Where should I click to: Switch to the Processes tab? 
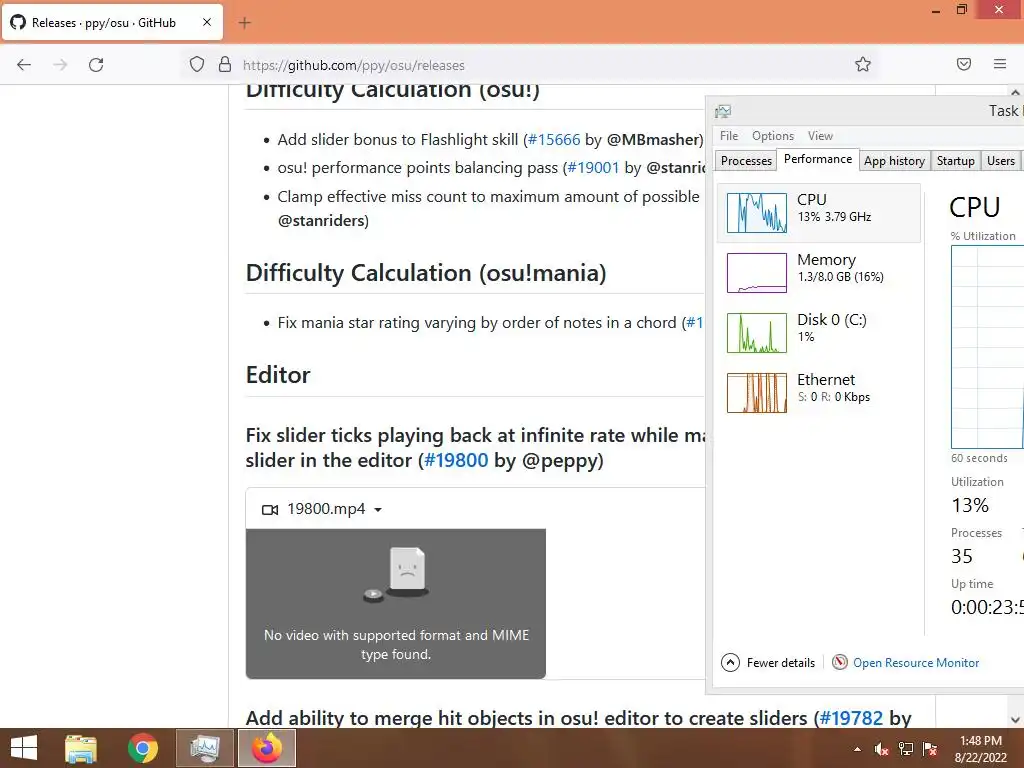coord(746,161)
